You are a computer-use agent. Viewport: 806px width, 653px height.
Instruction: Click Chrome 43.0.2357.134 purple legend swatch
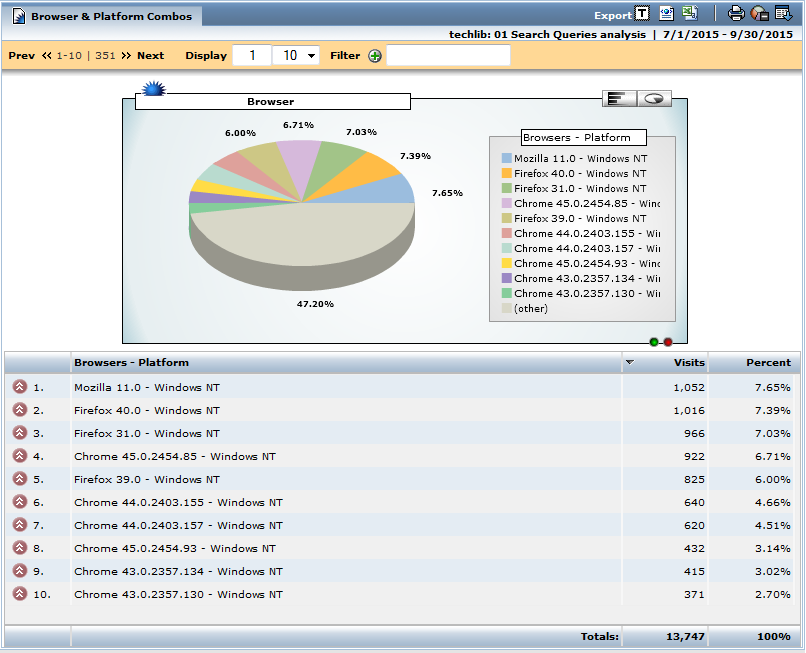point(507,278)
